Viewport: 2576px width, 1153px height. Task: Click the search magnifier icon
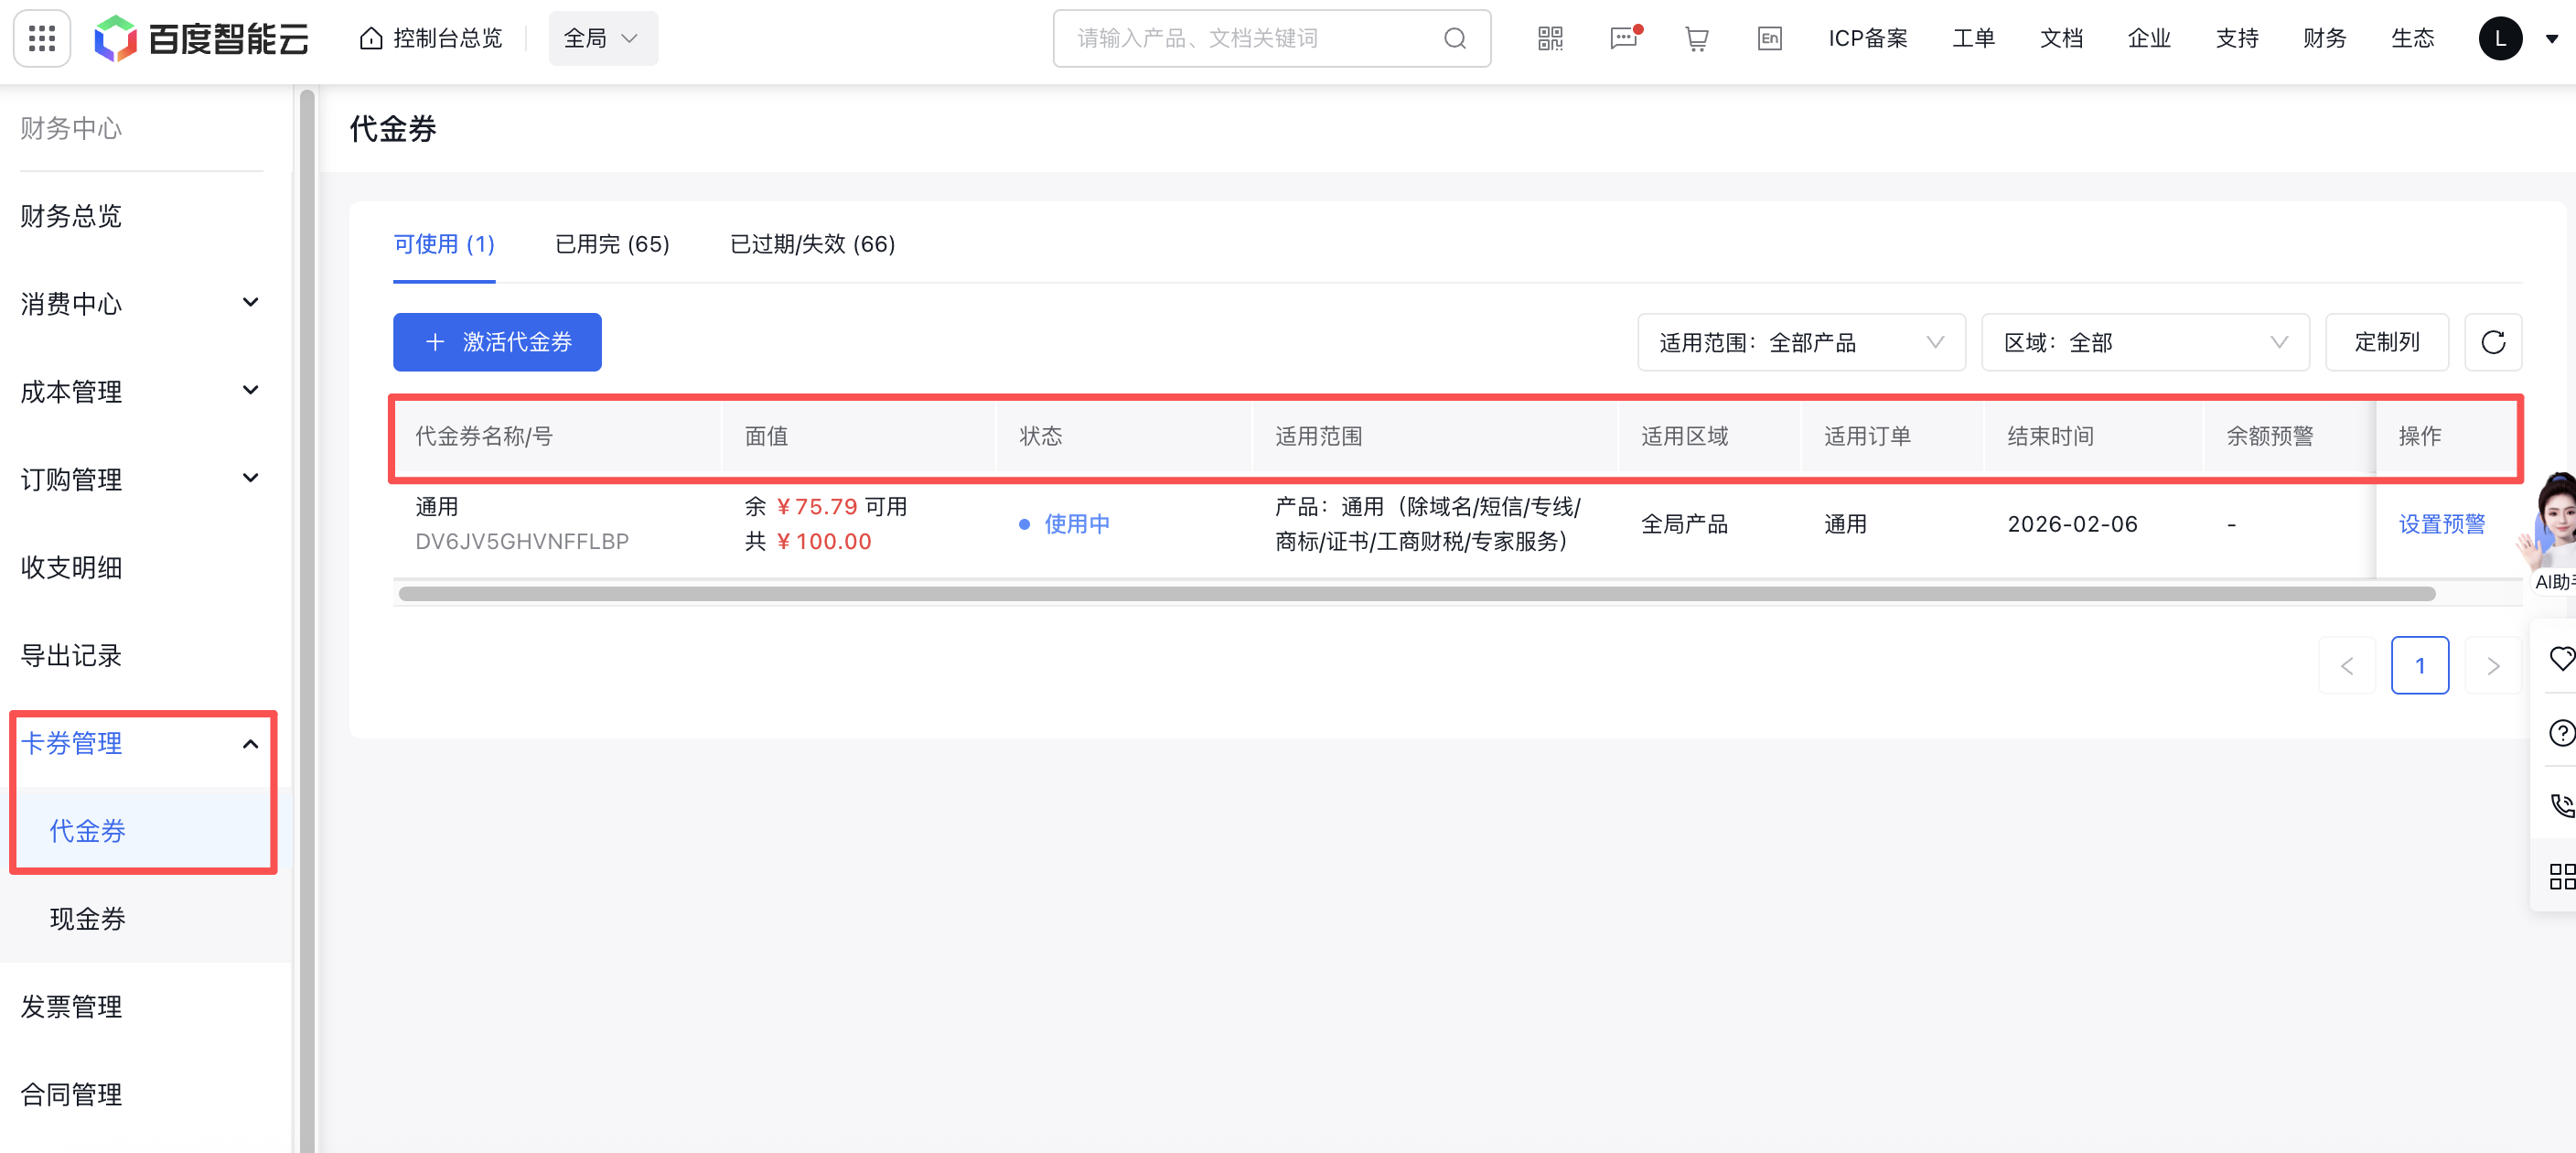pos(1455,39)
